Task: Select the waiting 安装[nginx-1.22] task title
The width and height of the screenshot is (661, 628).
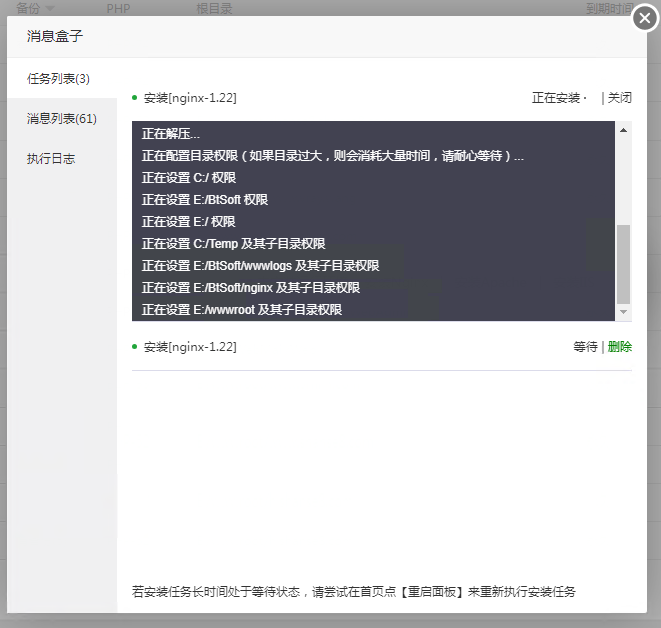Action: 190,346
